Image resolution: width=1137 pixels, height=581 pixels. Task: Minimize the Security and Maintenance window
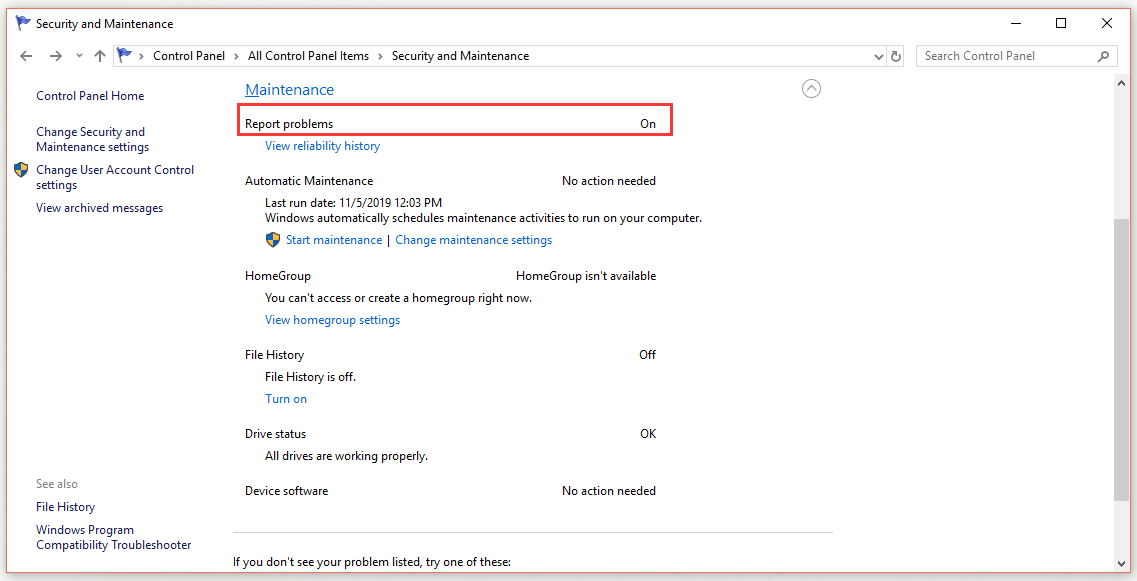pyautogui.click(x=1016, y=23)
